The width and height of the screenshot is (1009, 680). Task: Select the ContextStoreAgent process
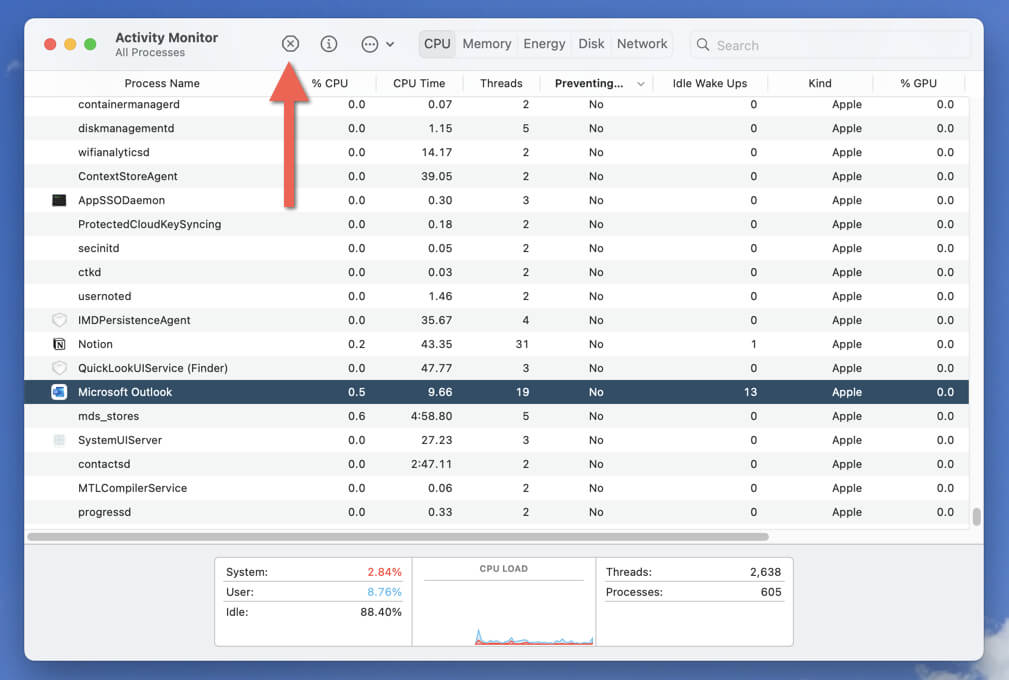496,176
